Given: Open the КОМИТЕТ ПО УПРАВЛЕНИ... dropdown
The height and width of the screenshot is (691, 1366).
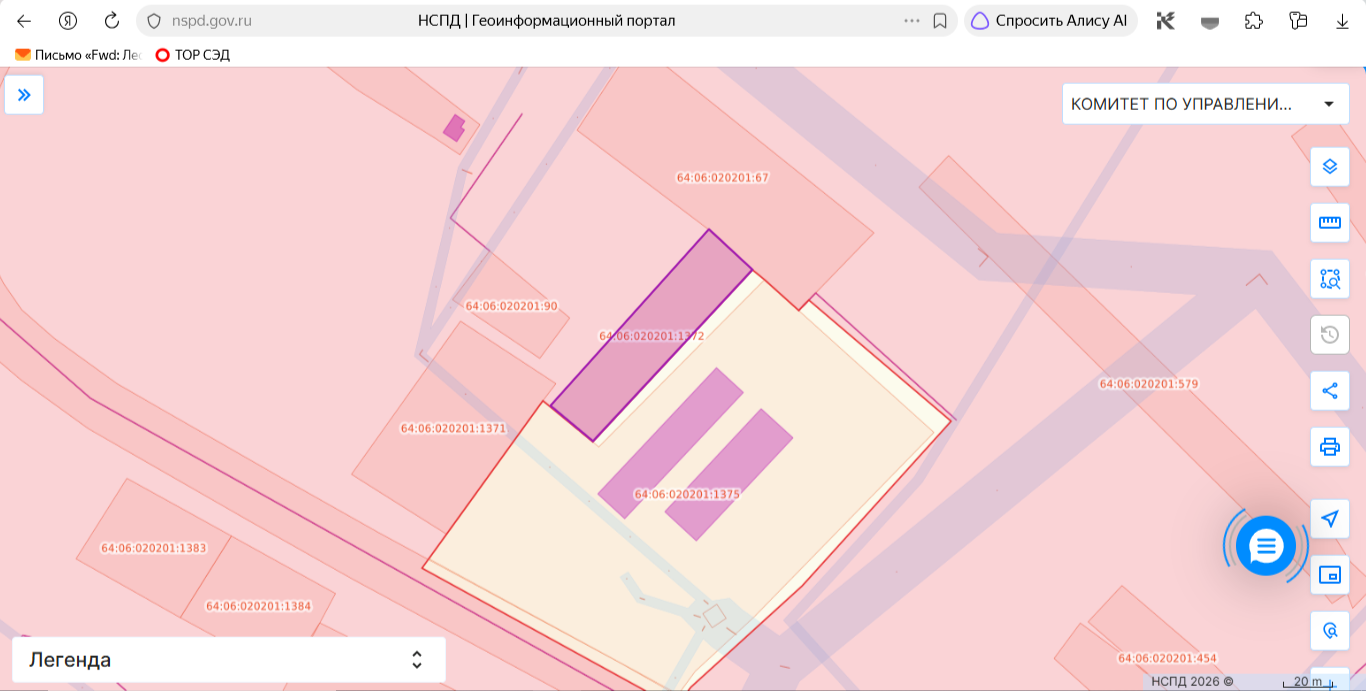Looking at the screenshot, I should pyautogui.click(x=1205, y=104).
